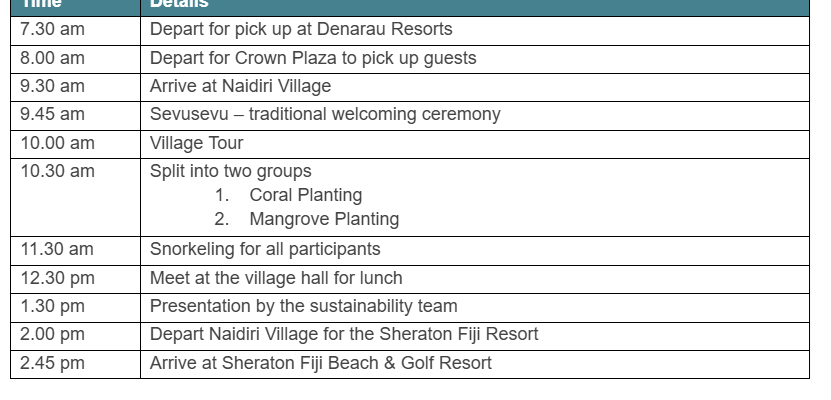Click the 11.30 am time cell
This screenshot has height=400, width=831.
[75, 251]
